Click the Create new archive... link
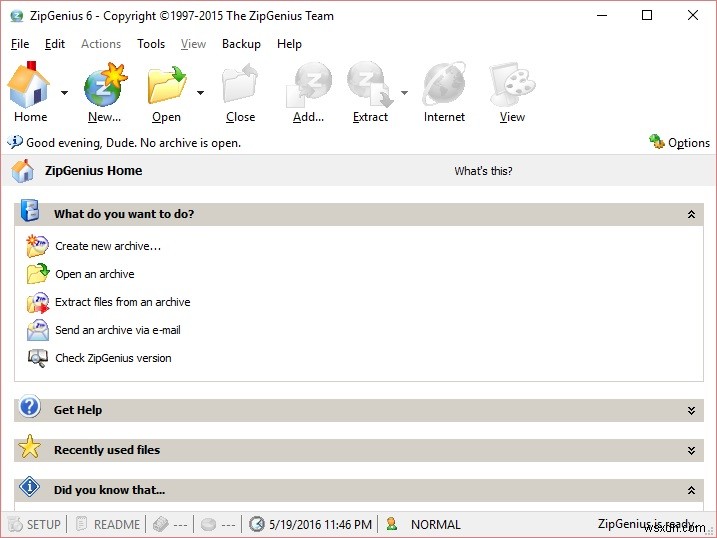The width and height of the screenshot is (717, 538). pyautogui.click(x=108, y=246)
